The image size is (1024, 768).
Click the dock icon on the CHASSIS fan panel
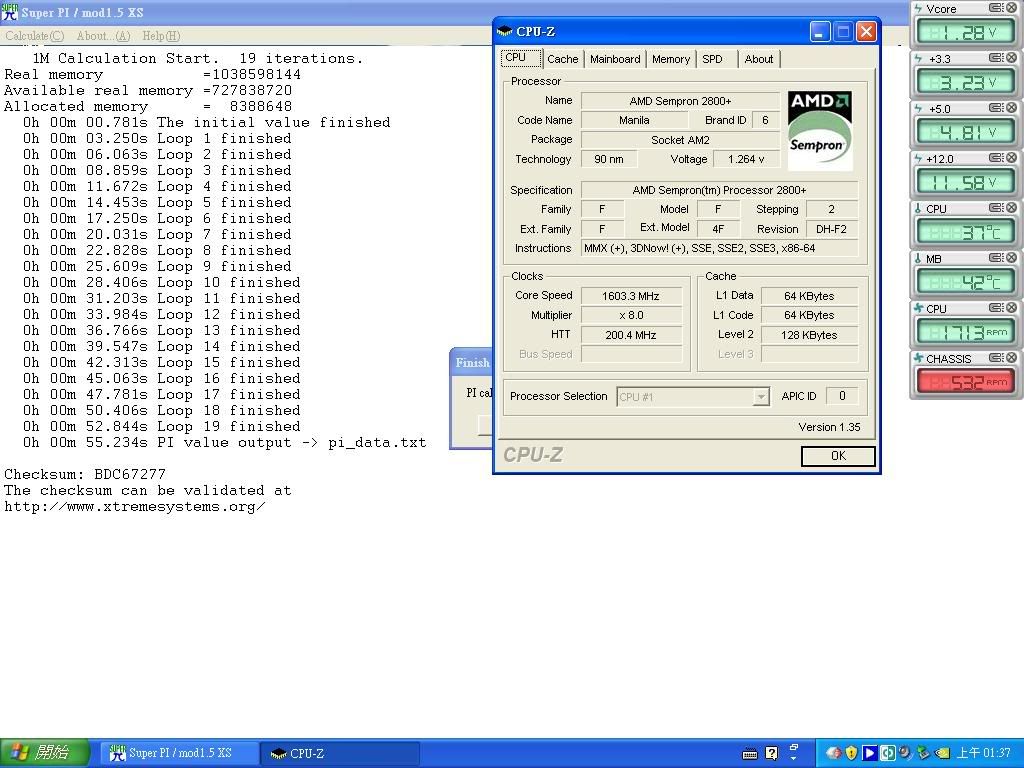tap(996, 357)
